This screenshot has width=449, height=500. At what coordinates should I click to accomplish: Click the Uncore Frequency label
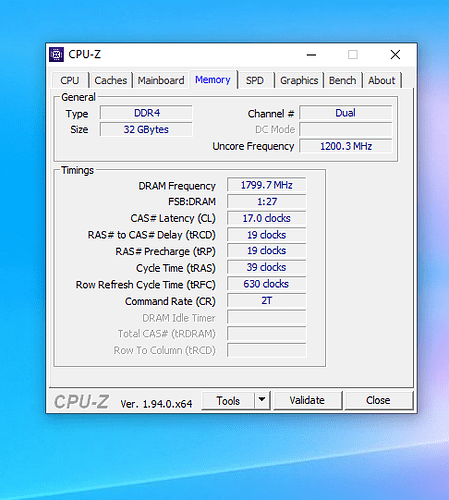click(x=253, y=146)
